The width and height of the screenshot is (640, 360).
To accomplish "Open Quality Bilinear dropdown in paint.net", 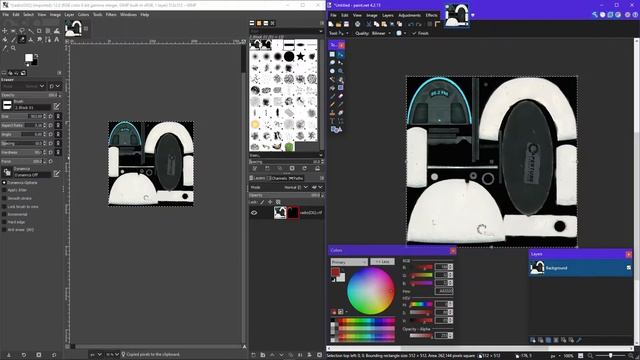I will (x=381, y=33).
